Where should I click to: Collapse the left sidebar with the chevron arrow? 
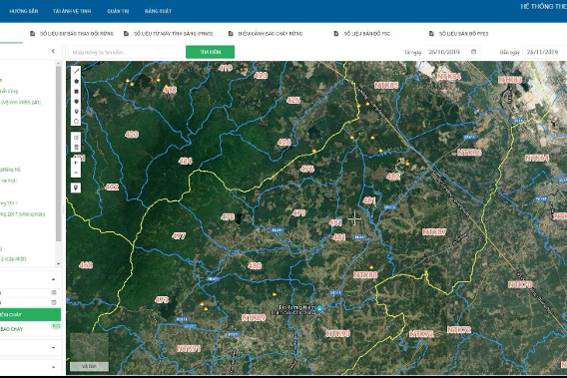point(54,51)
